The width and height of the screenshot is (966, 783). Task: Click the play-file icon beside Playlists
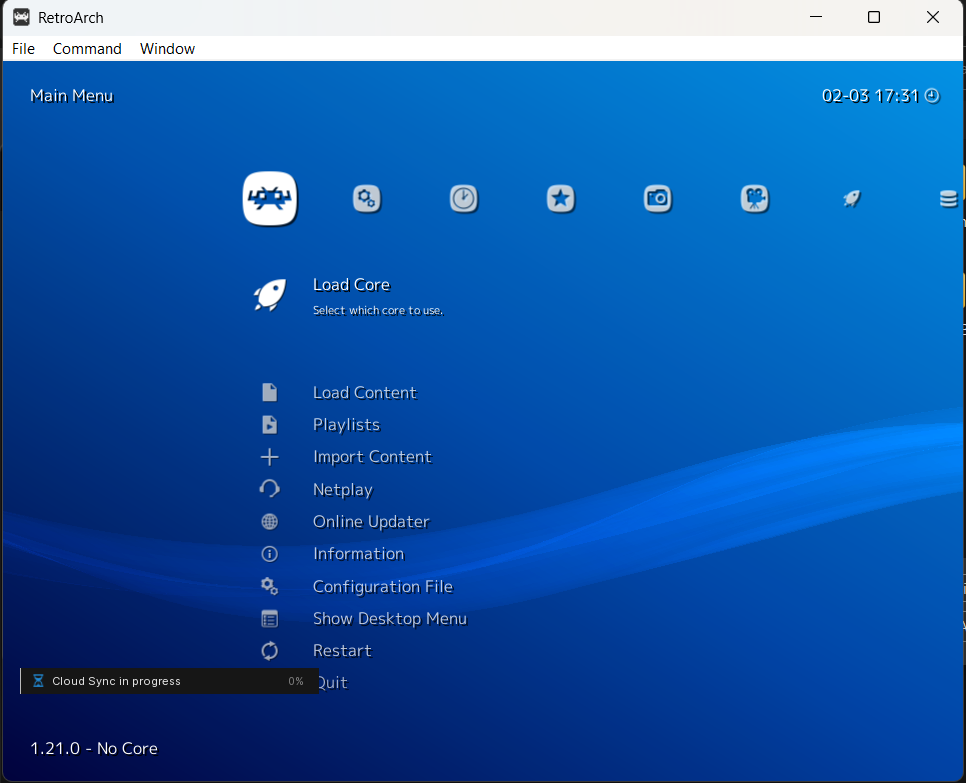pos(269,424)
